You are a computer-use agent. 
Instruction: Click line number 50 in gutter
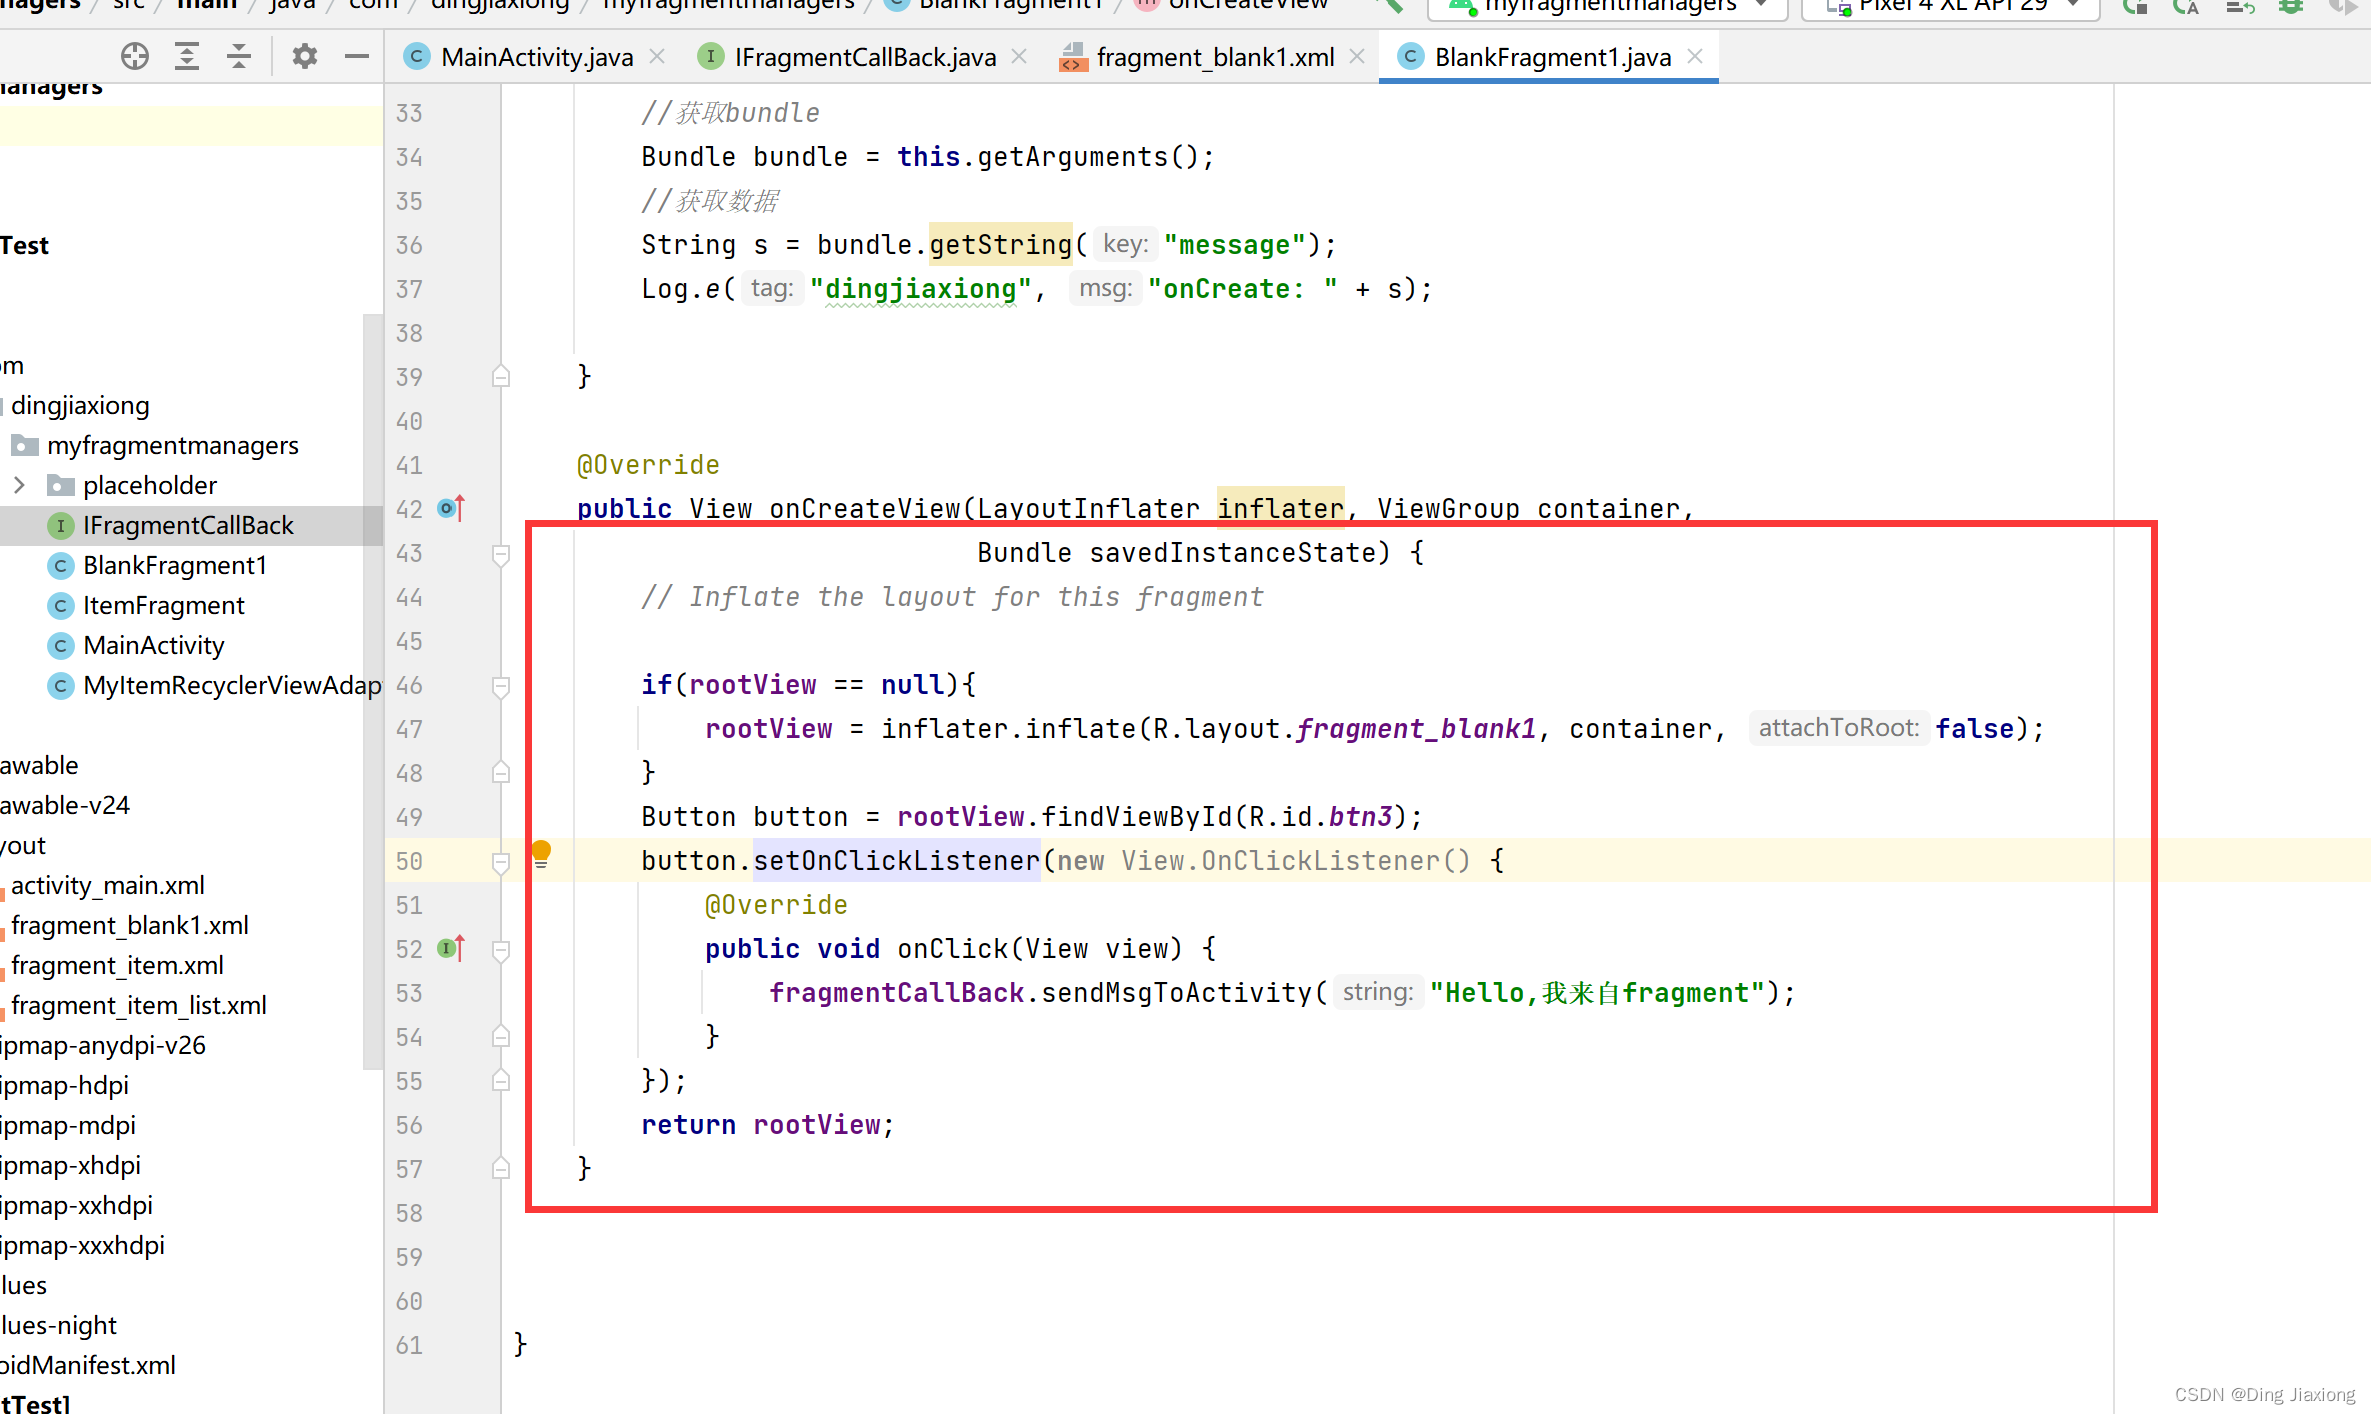[x=409, y=861]
